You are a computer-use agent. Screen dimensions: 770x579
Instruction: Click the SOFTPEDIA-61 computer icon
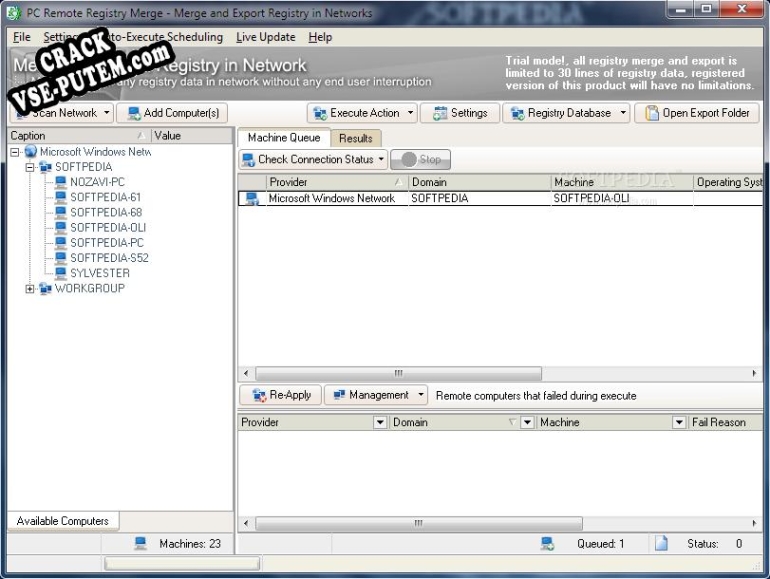click(61, 197)
